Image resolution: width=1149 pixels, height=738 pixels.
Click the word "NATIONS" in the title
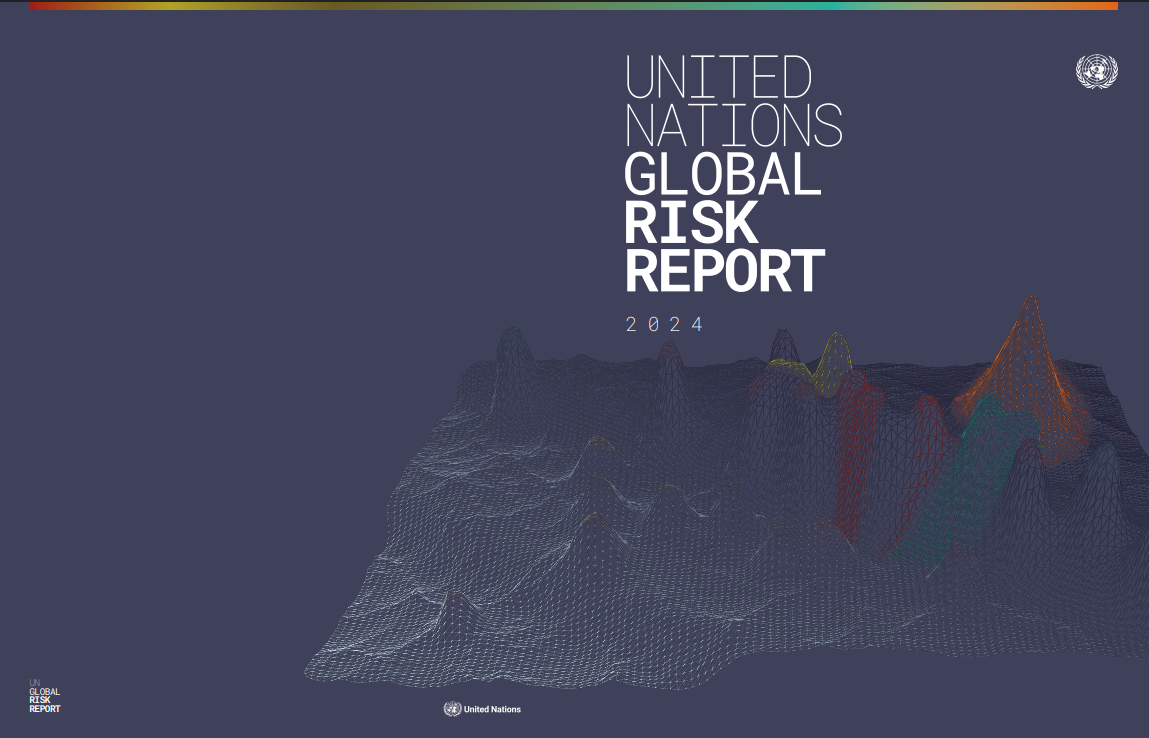732,126
